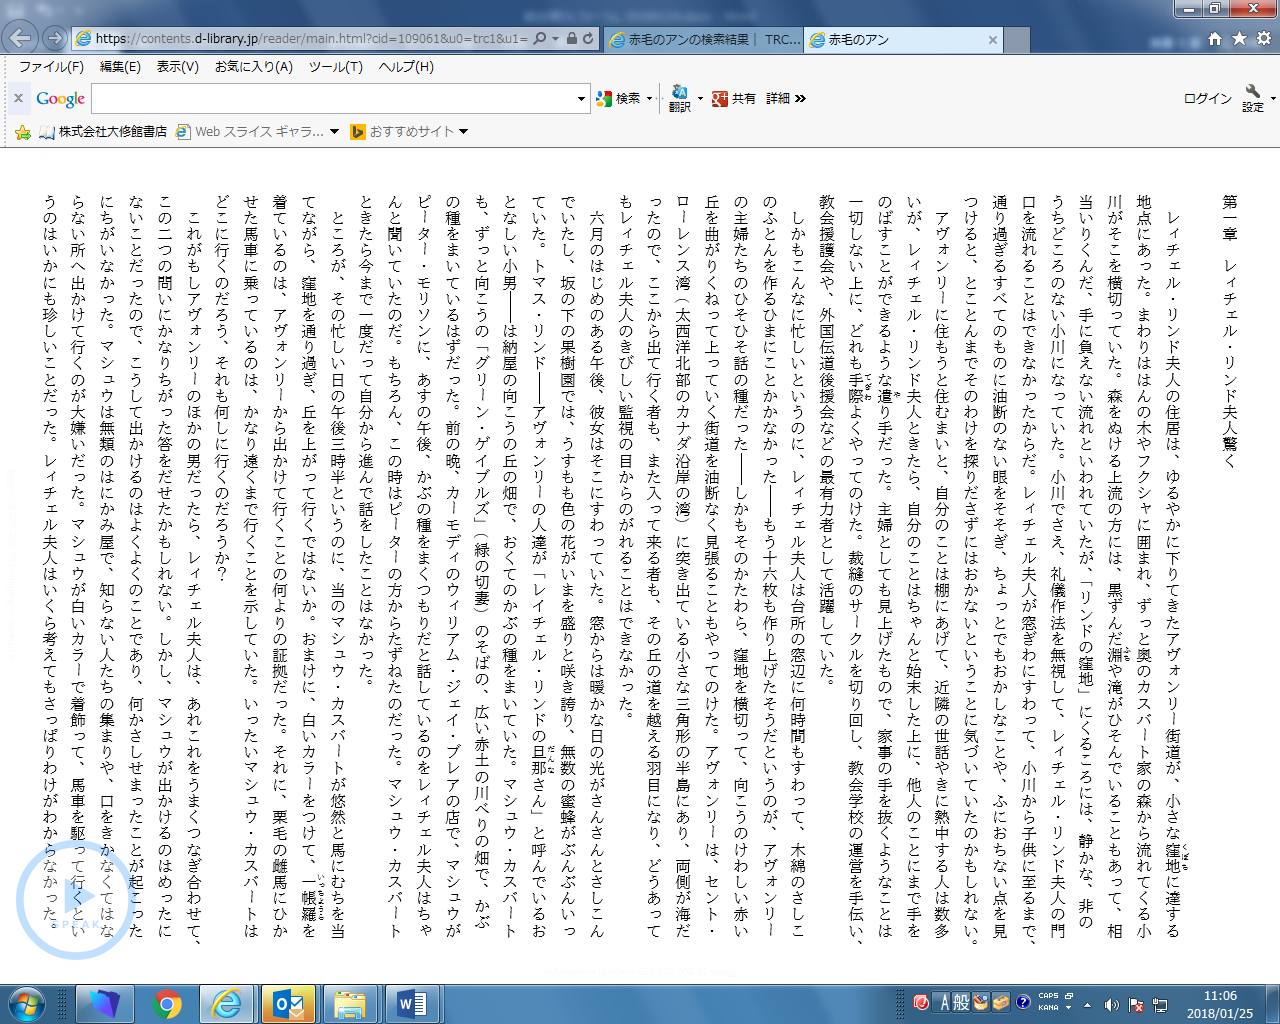Expand the 翻訳 dropdown arrow
The height and width of the screenshot is (1024, 1280).
[x=700, y=98]
